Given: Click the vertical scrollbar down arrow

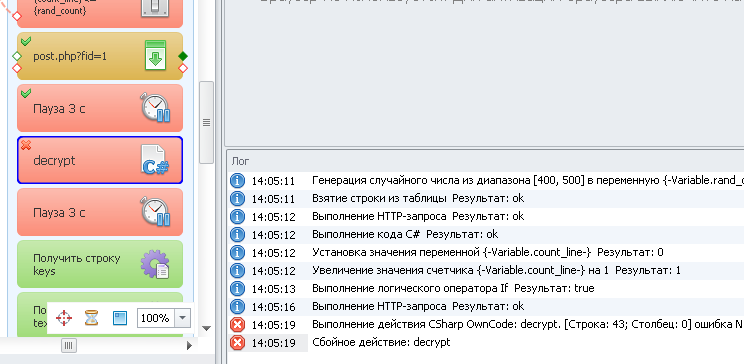Looking at the screenshot, I should pos(206,328).
